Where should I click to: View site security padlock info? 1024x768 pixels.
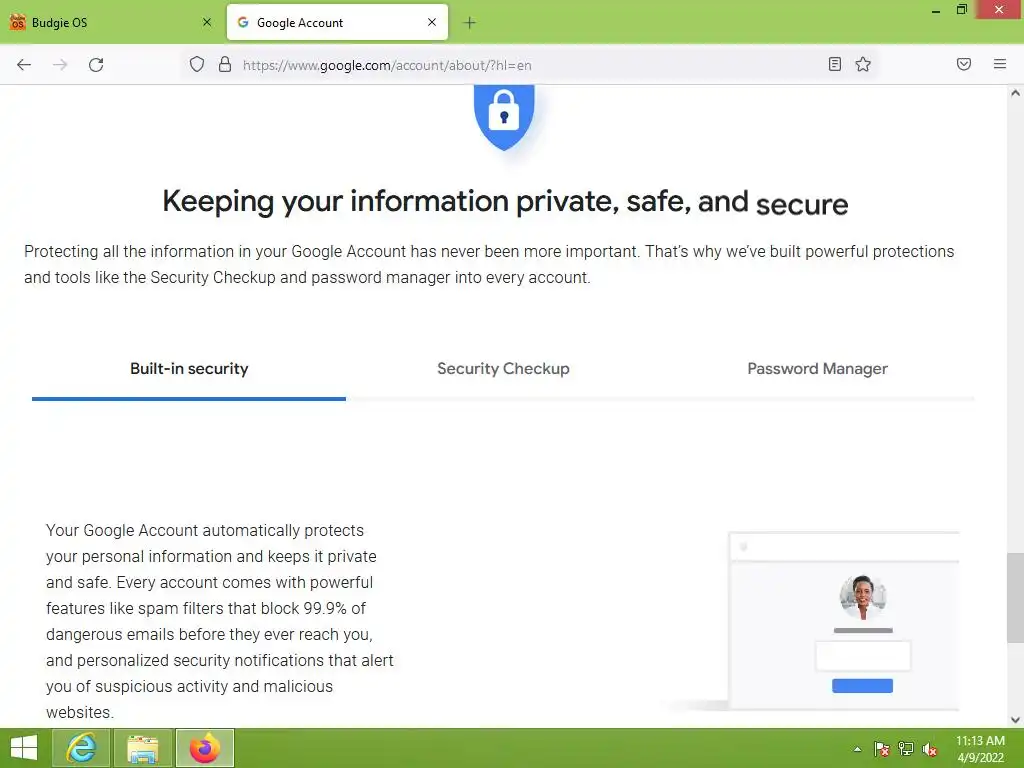(x=224, y=65)
